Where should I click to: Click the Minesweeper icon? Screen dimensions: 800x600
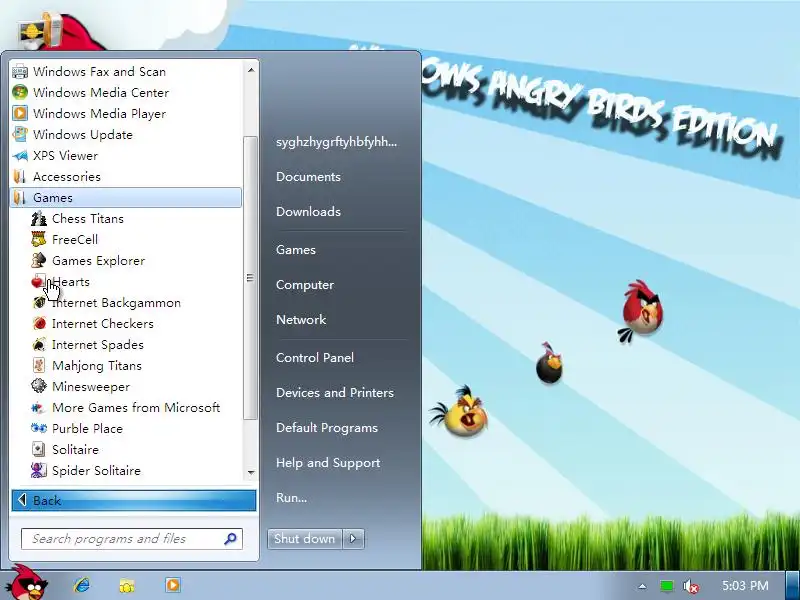click(x=39, y=386)
